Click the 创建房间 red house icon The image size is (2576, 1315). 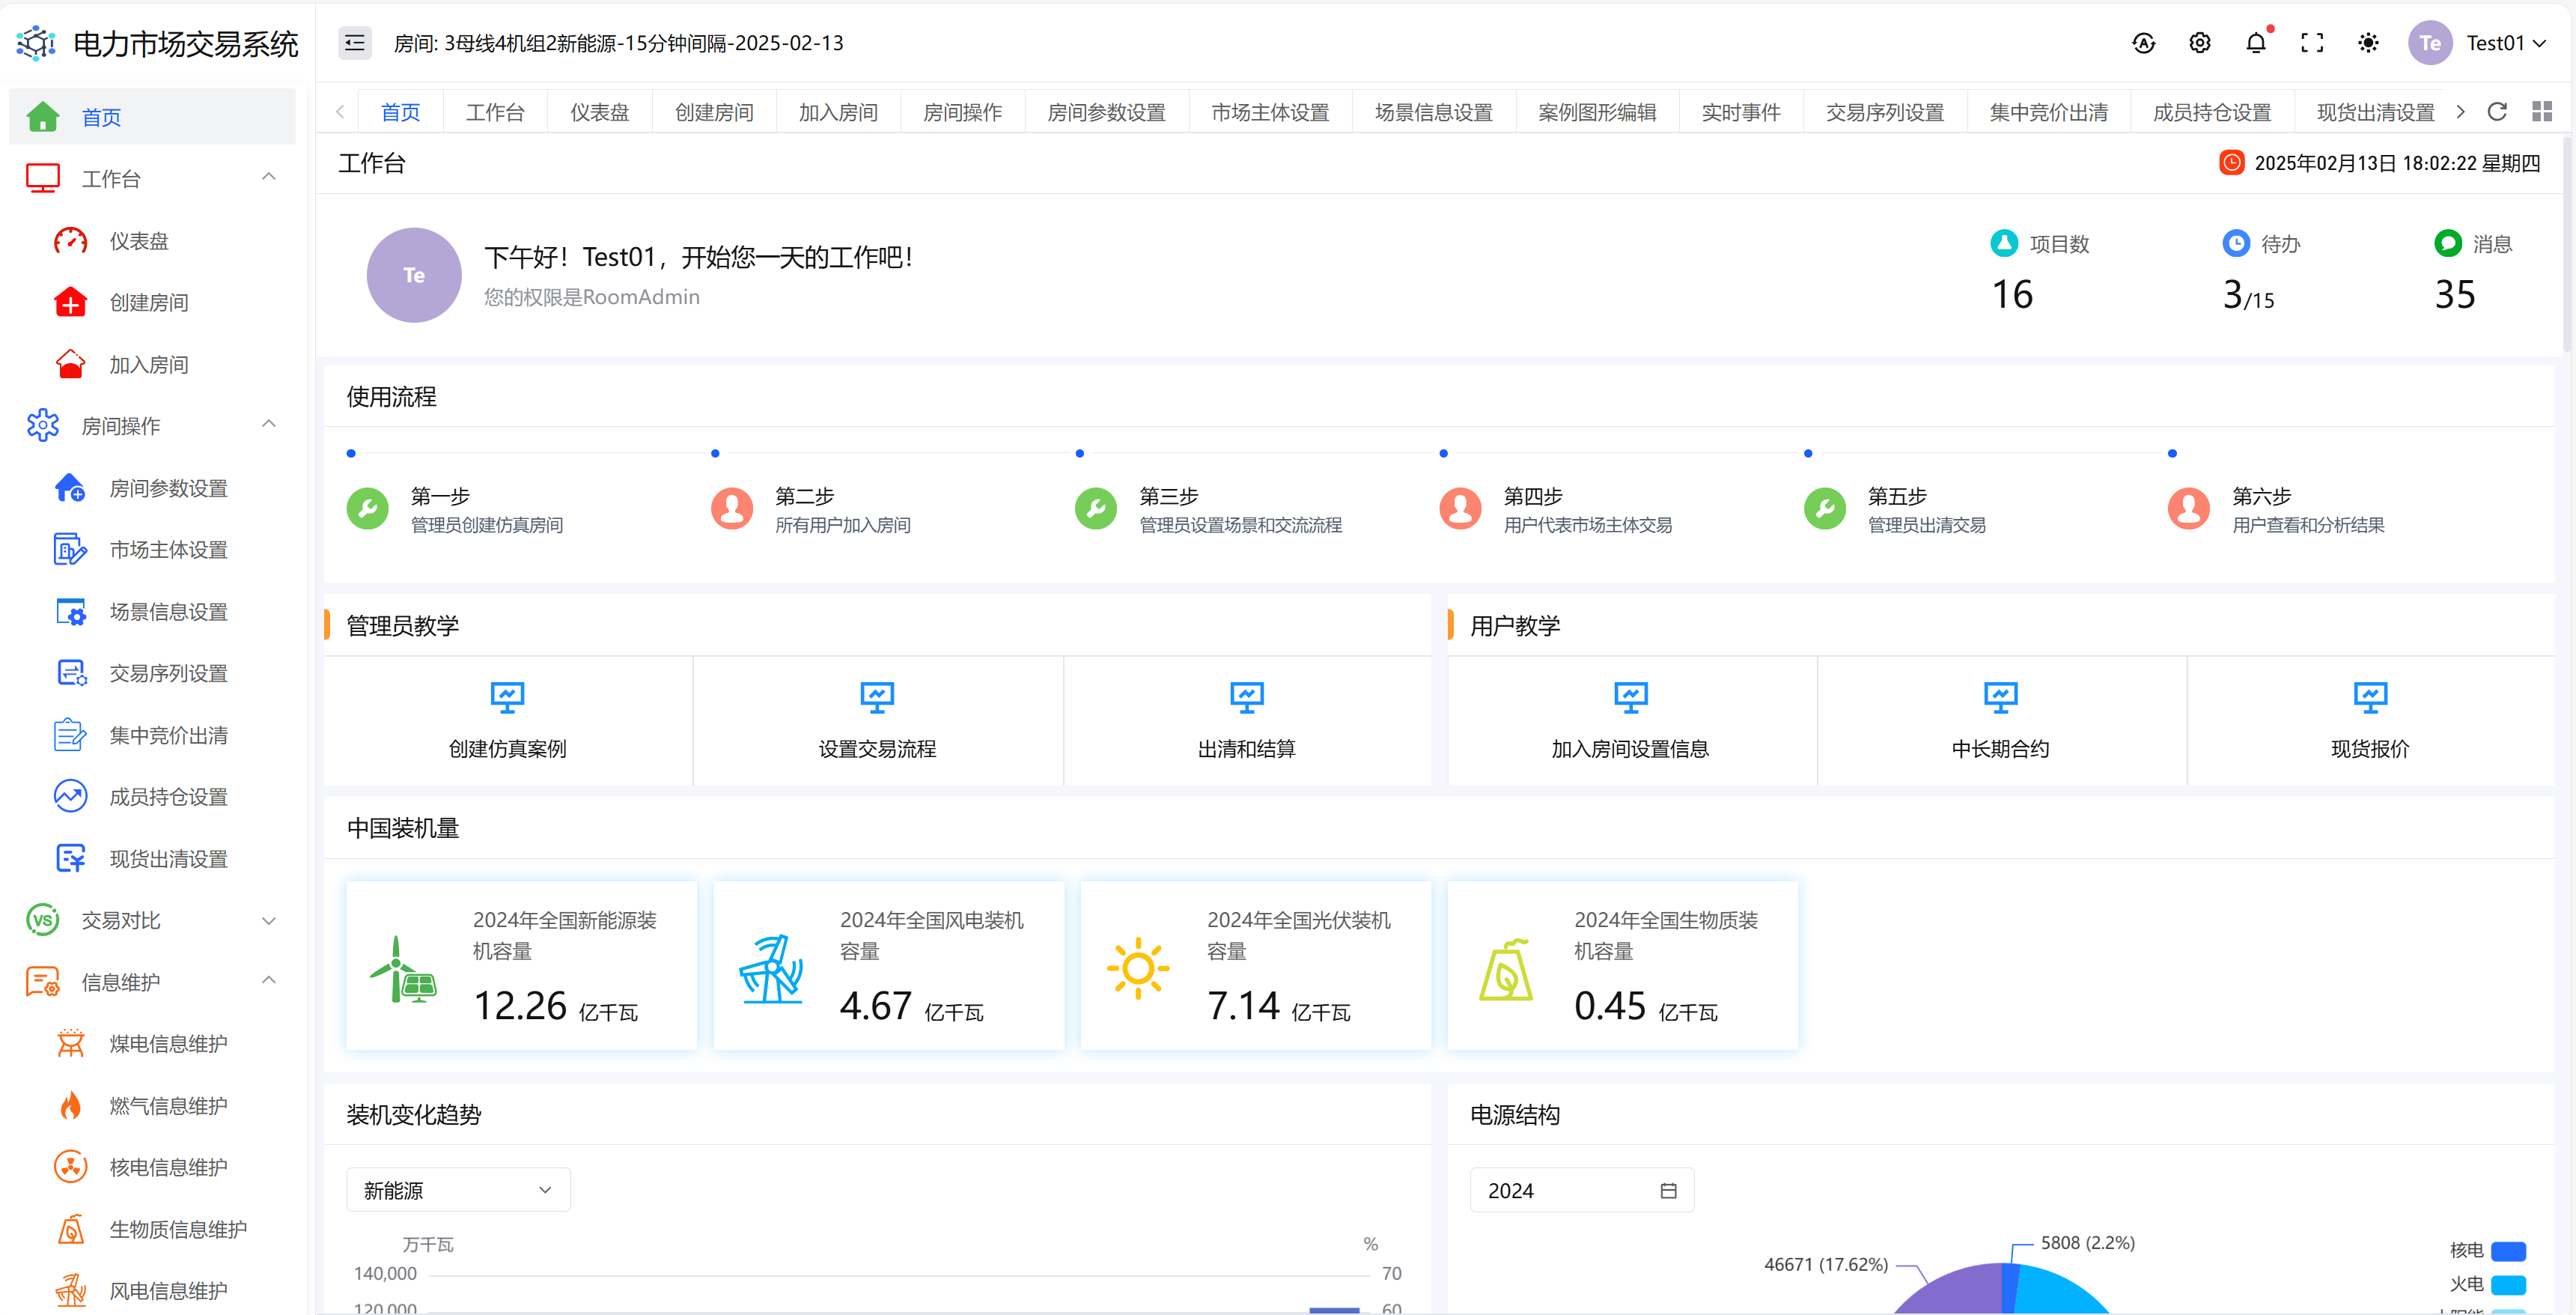click(x=70, y=302)
